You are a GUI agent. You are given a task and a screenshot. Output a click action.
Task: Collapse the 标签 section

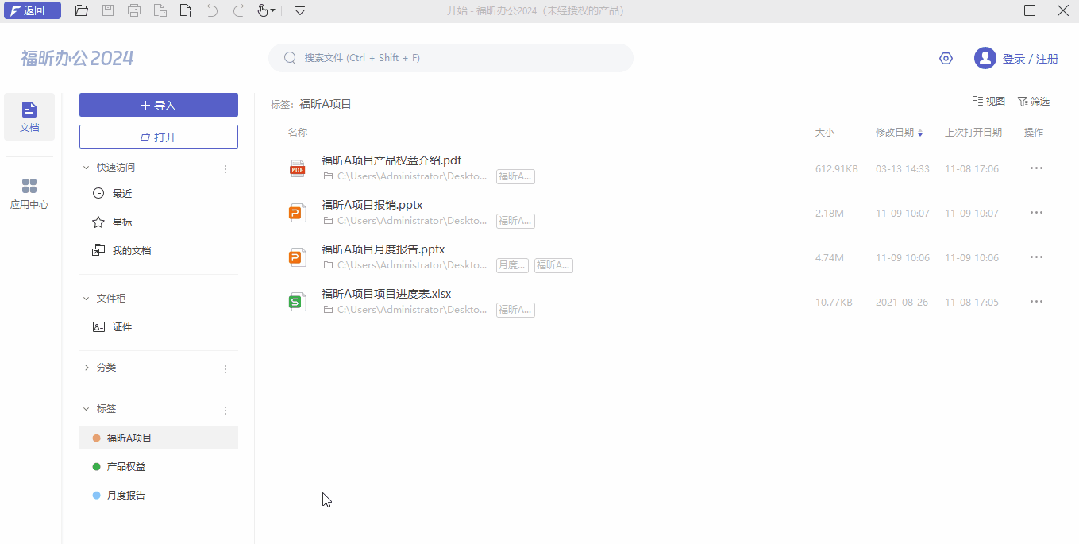(86, 409)
